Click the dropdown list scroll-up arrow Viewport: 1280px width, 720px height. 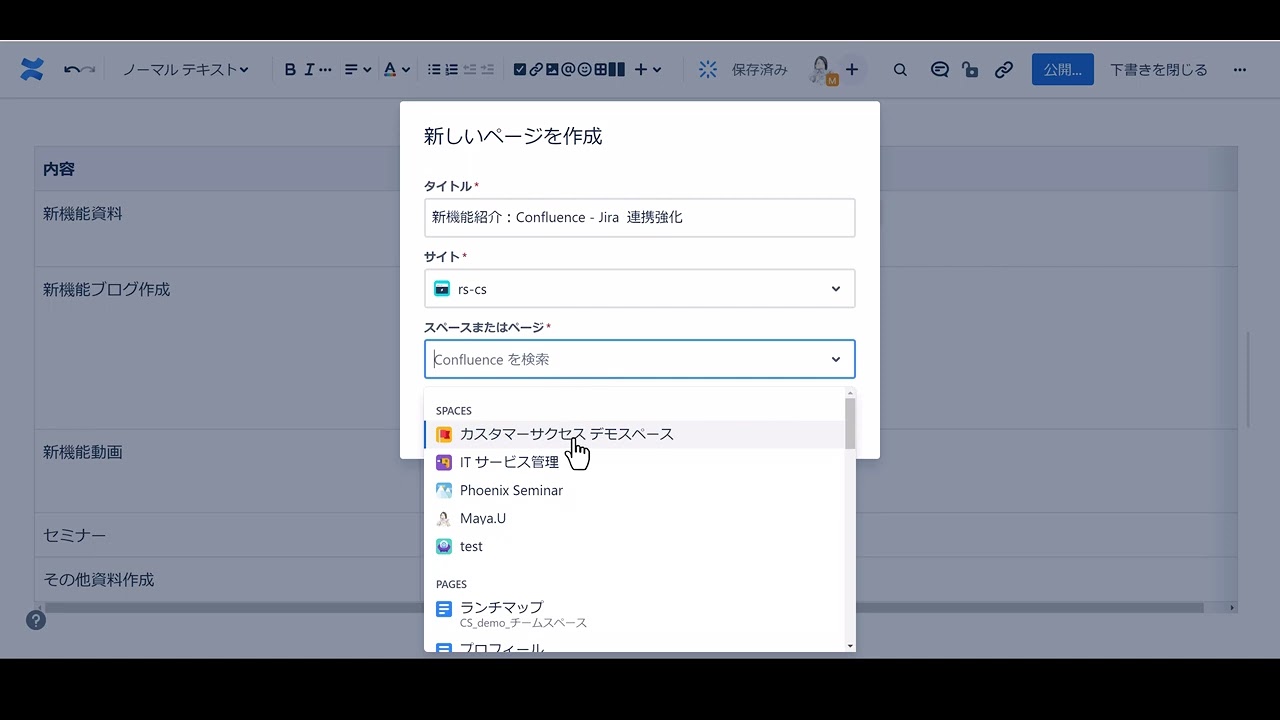point(850,393)
